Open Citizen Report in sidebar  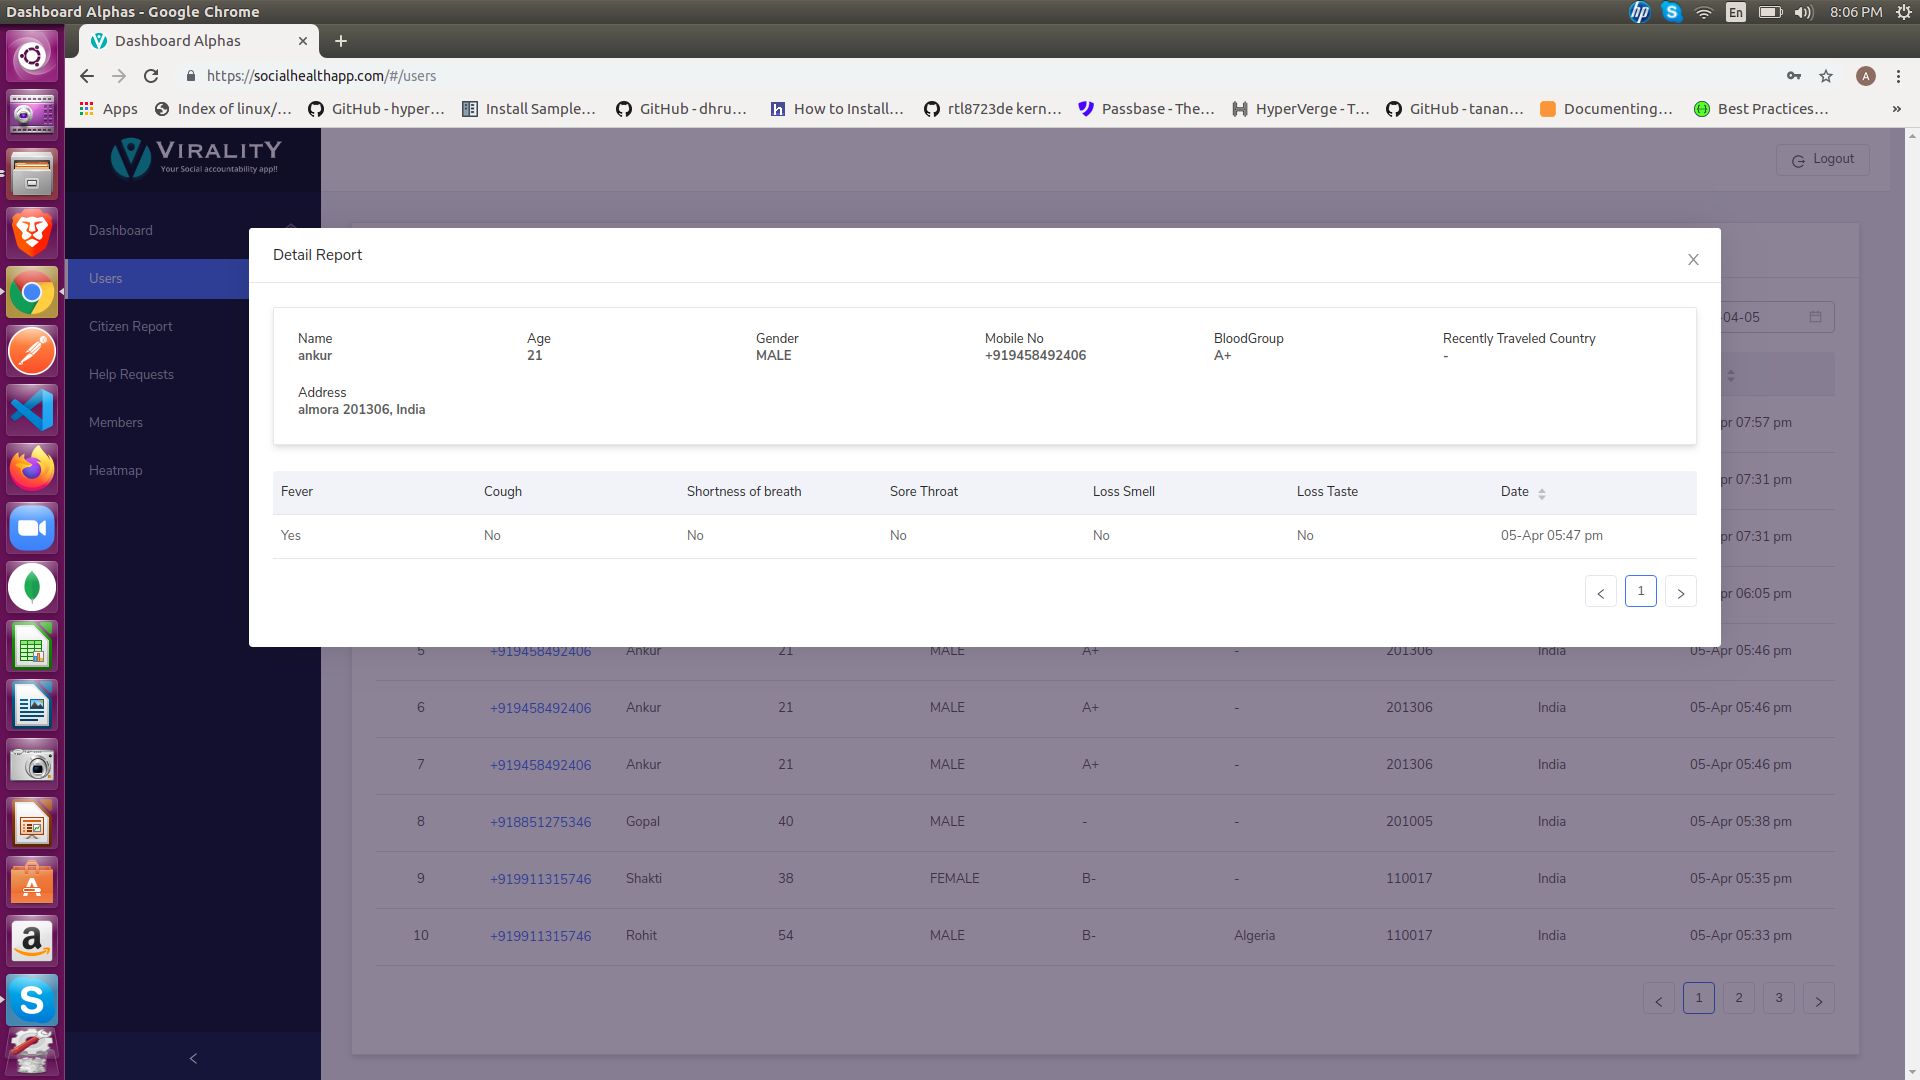[x=130, y=326]
